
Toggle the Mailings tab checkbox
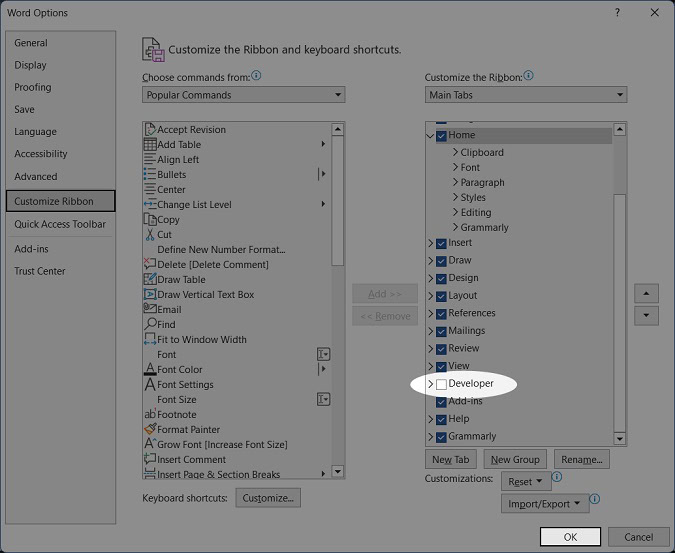tap(441, 331)
